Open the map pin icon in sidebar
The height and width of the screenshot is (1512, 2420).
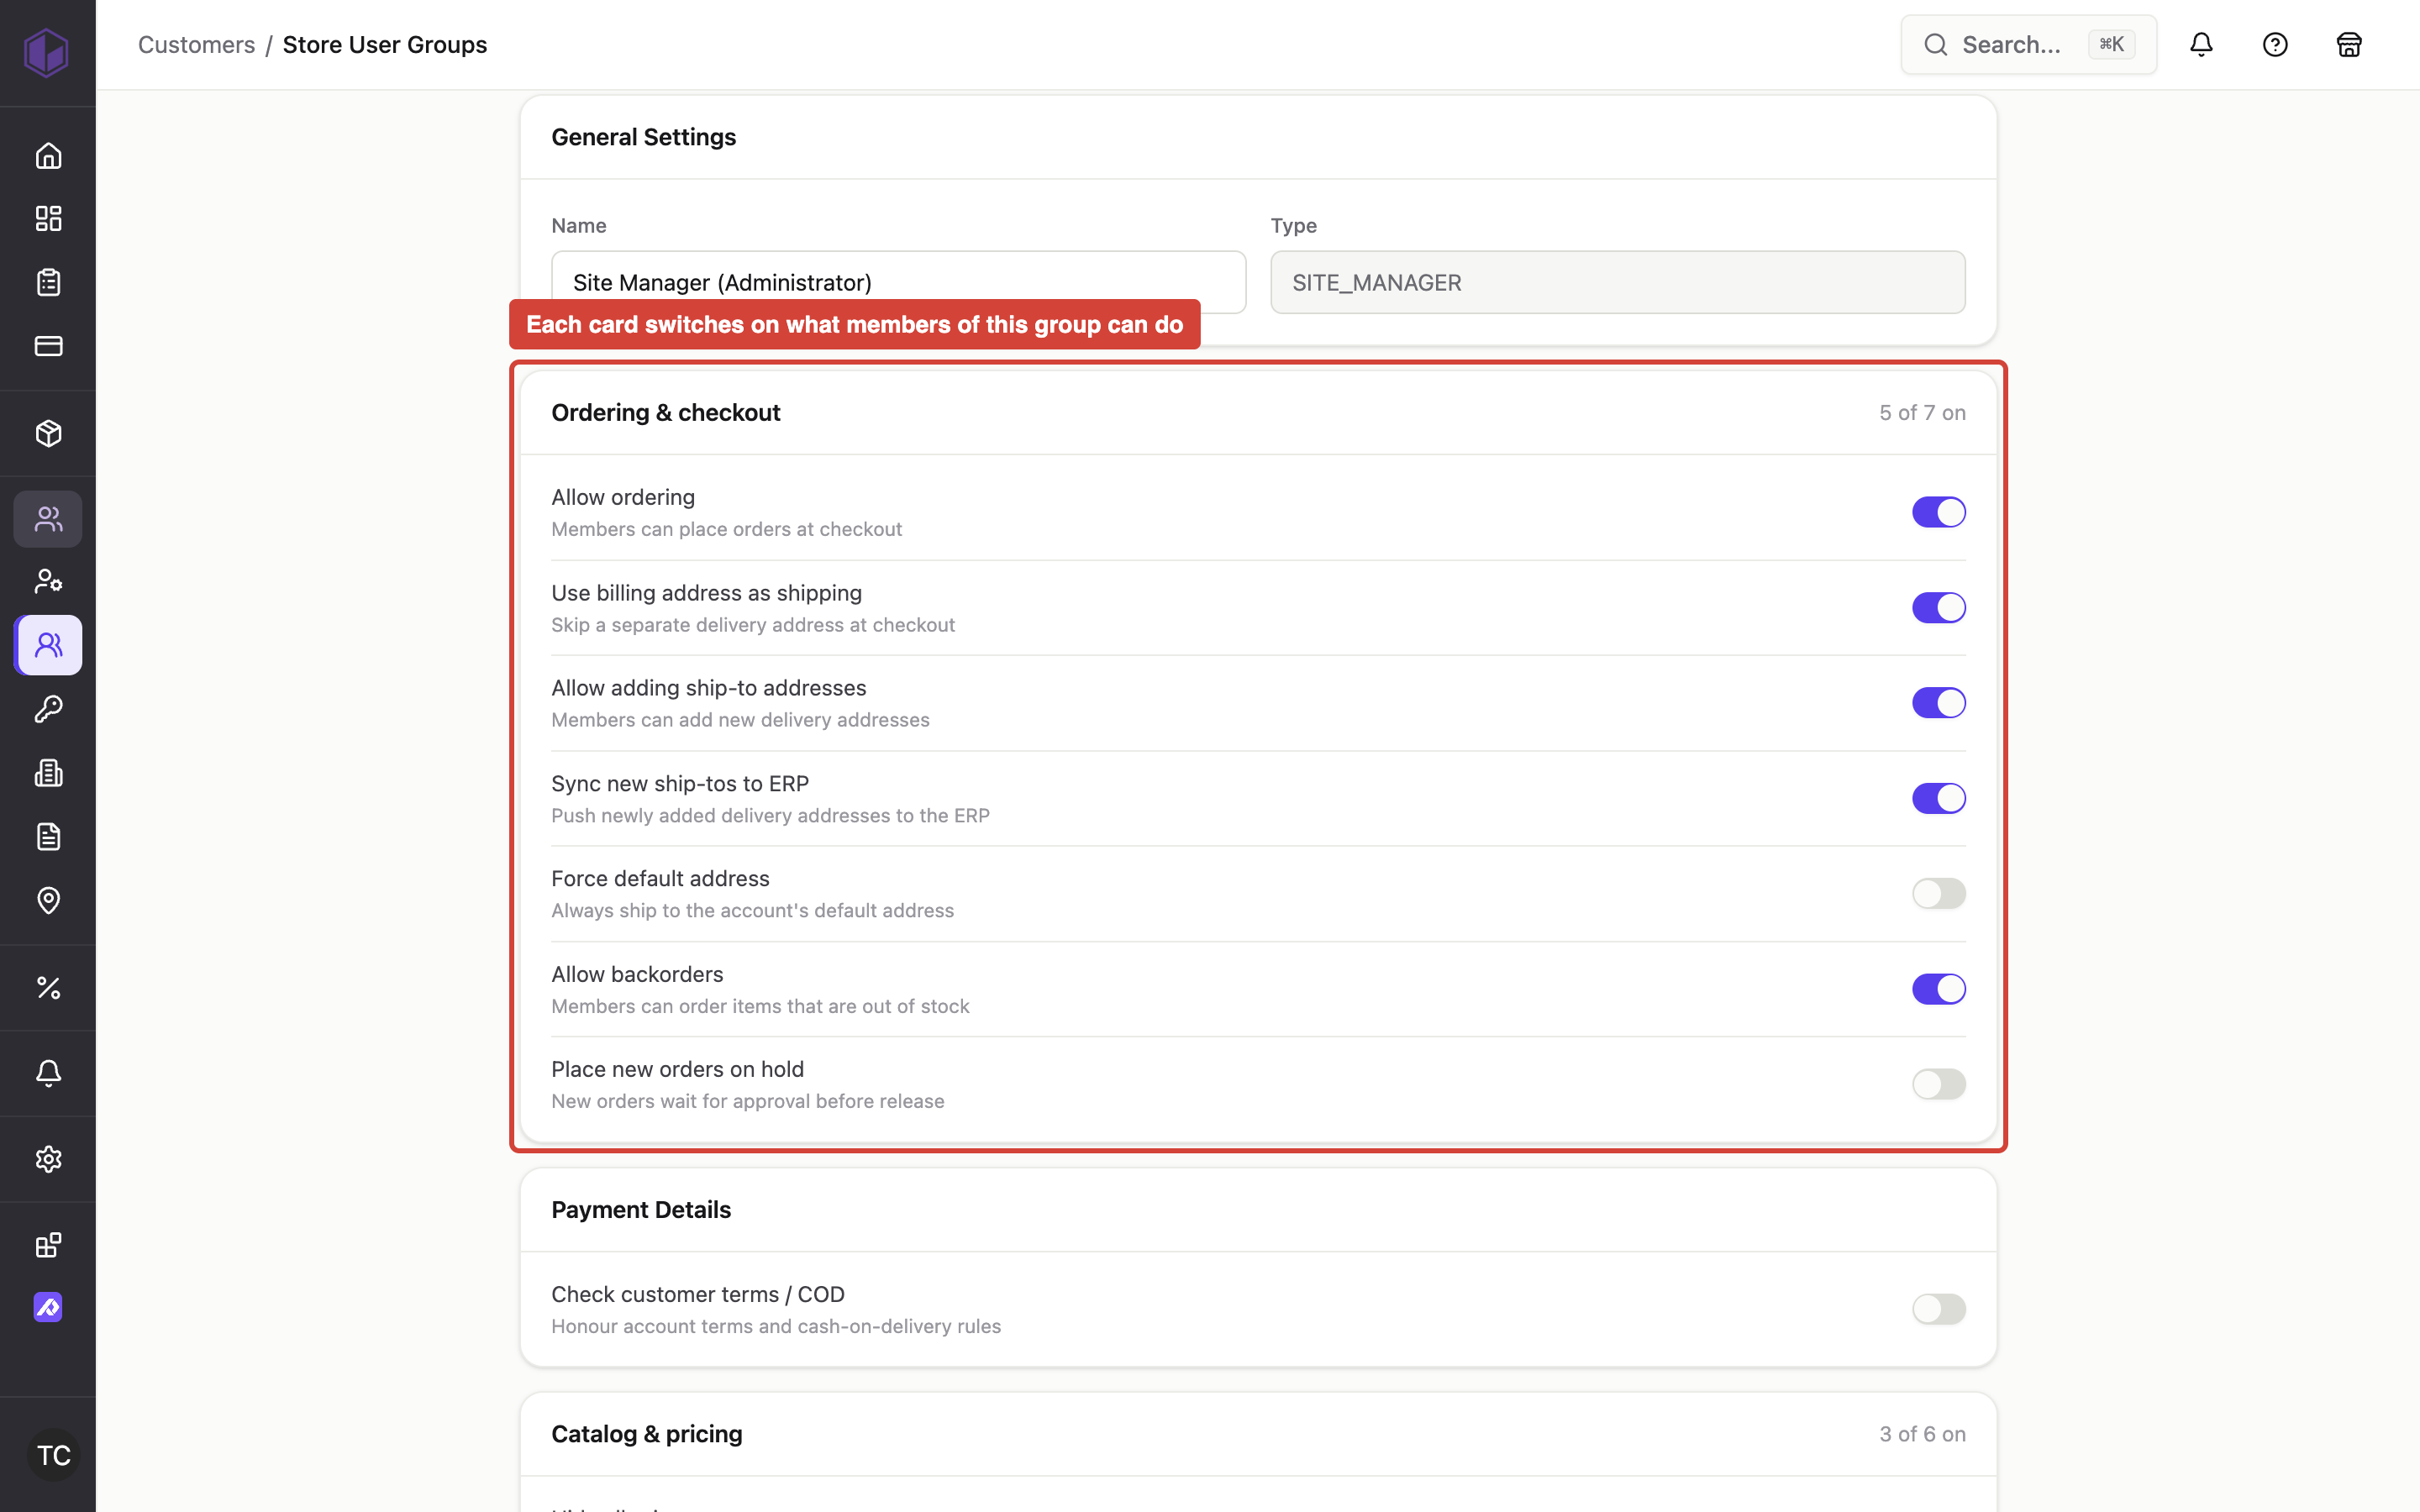pos(48,900)
